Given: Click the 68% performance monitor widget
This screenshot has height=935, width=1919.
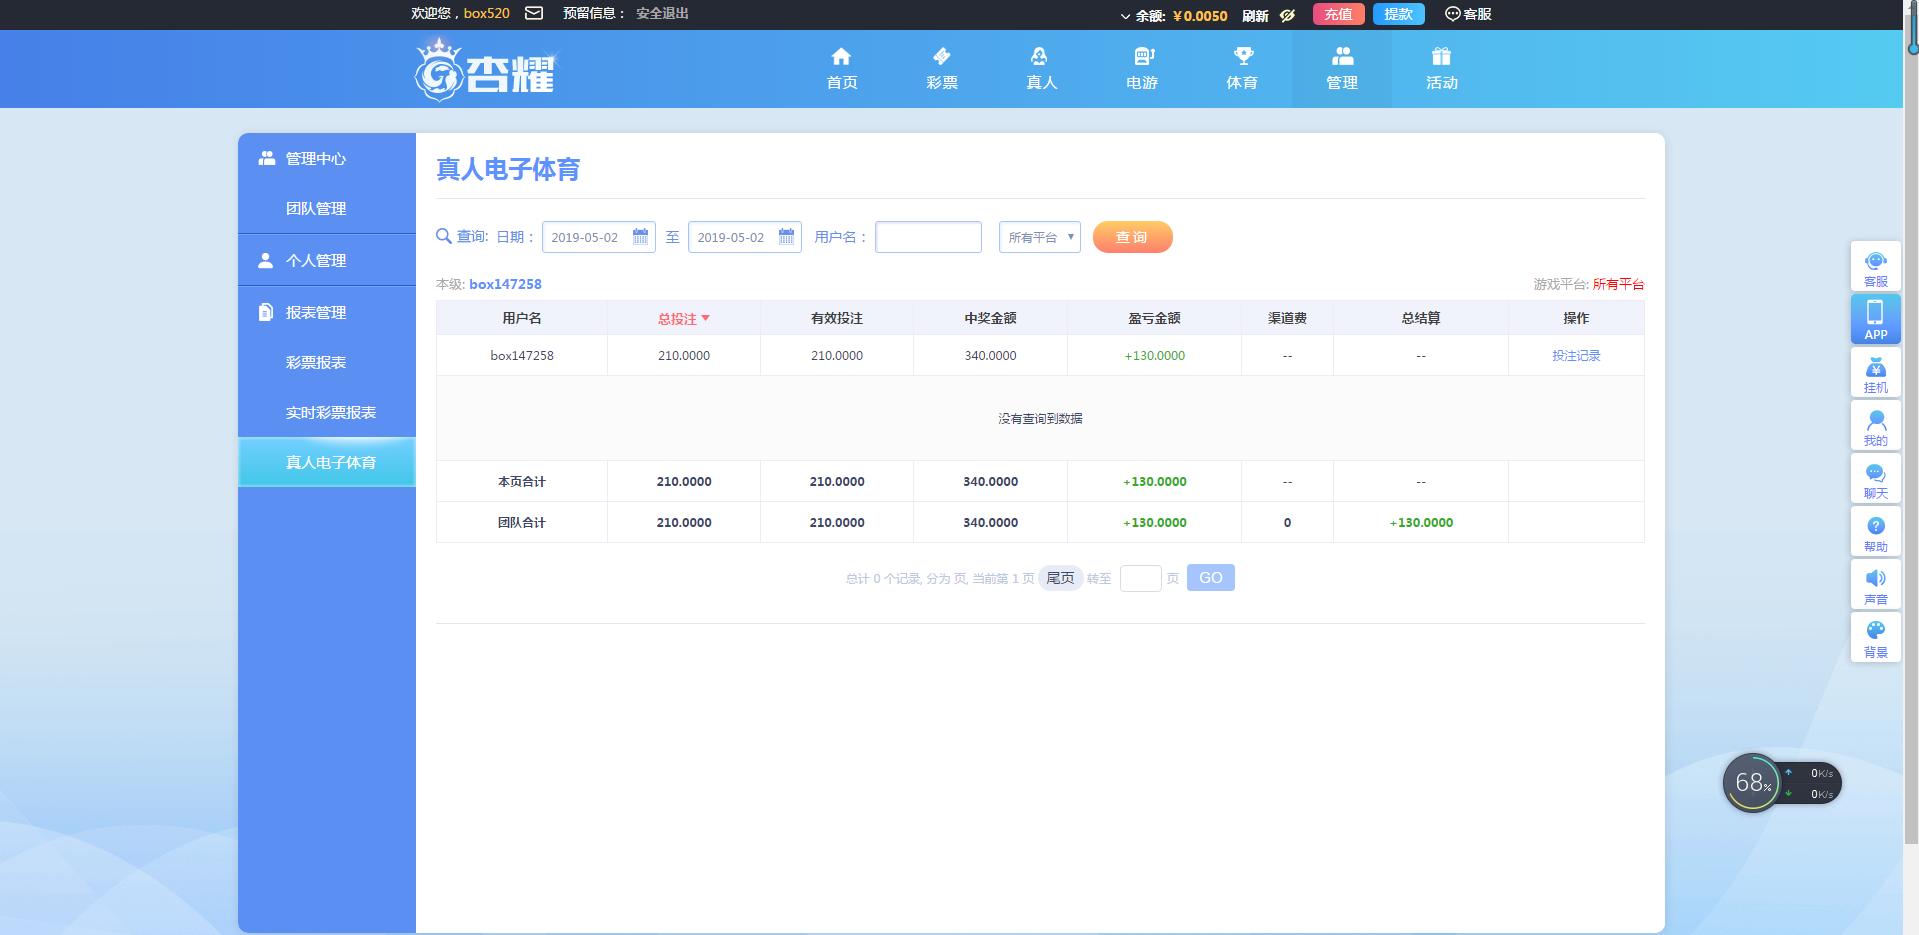Looking at the screenshot, I should tap(1782, 783).
